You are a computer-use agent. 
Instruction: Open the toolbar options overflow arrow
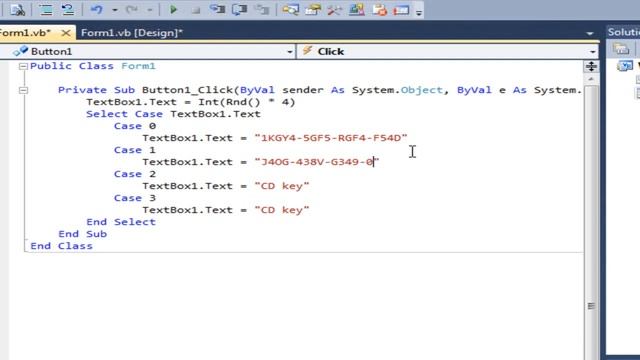tap(419, 12)
